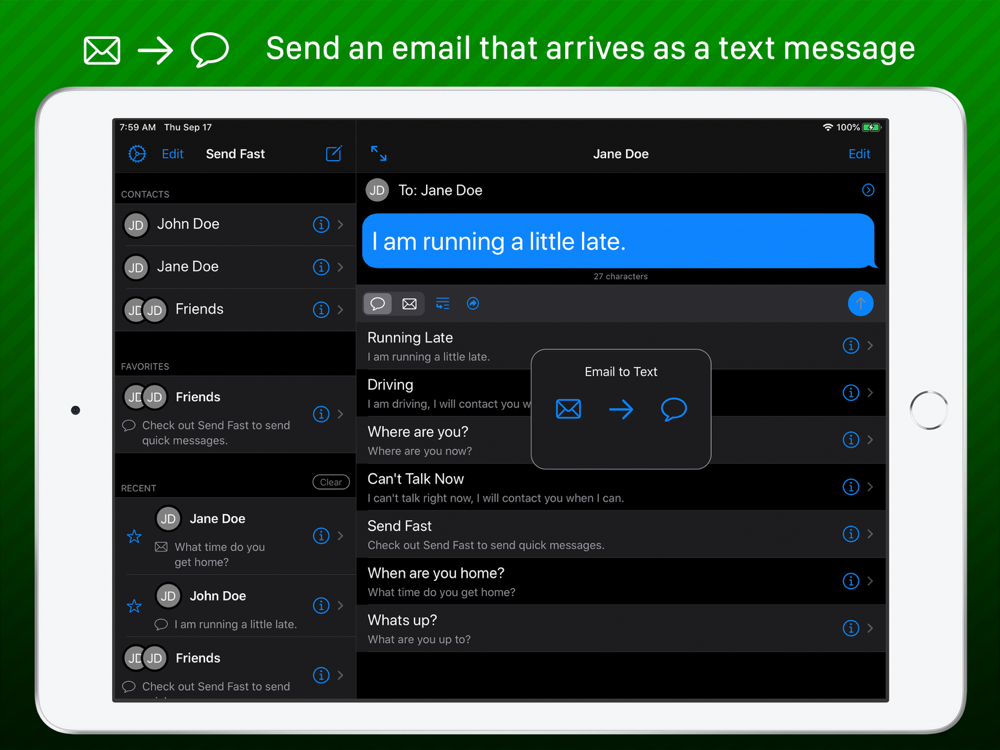Expand Can't Talk Now row chevron
1000x750 pixels.
(871, 487)
